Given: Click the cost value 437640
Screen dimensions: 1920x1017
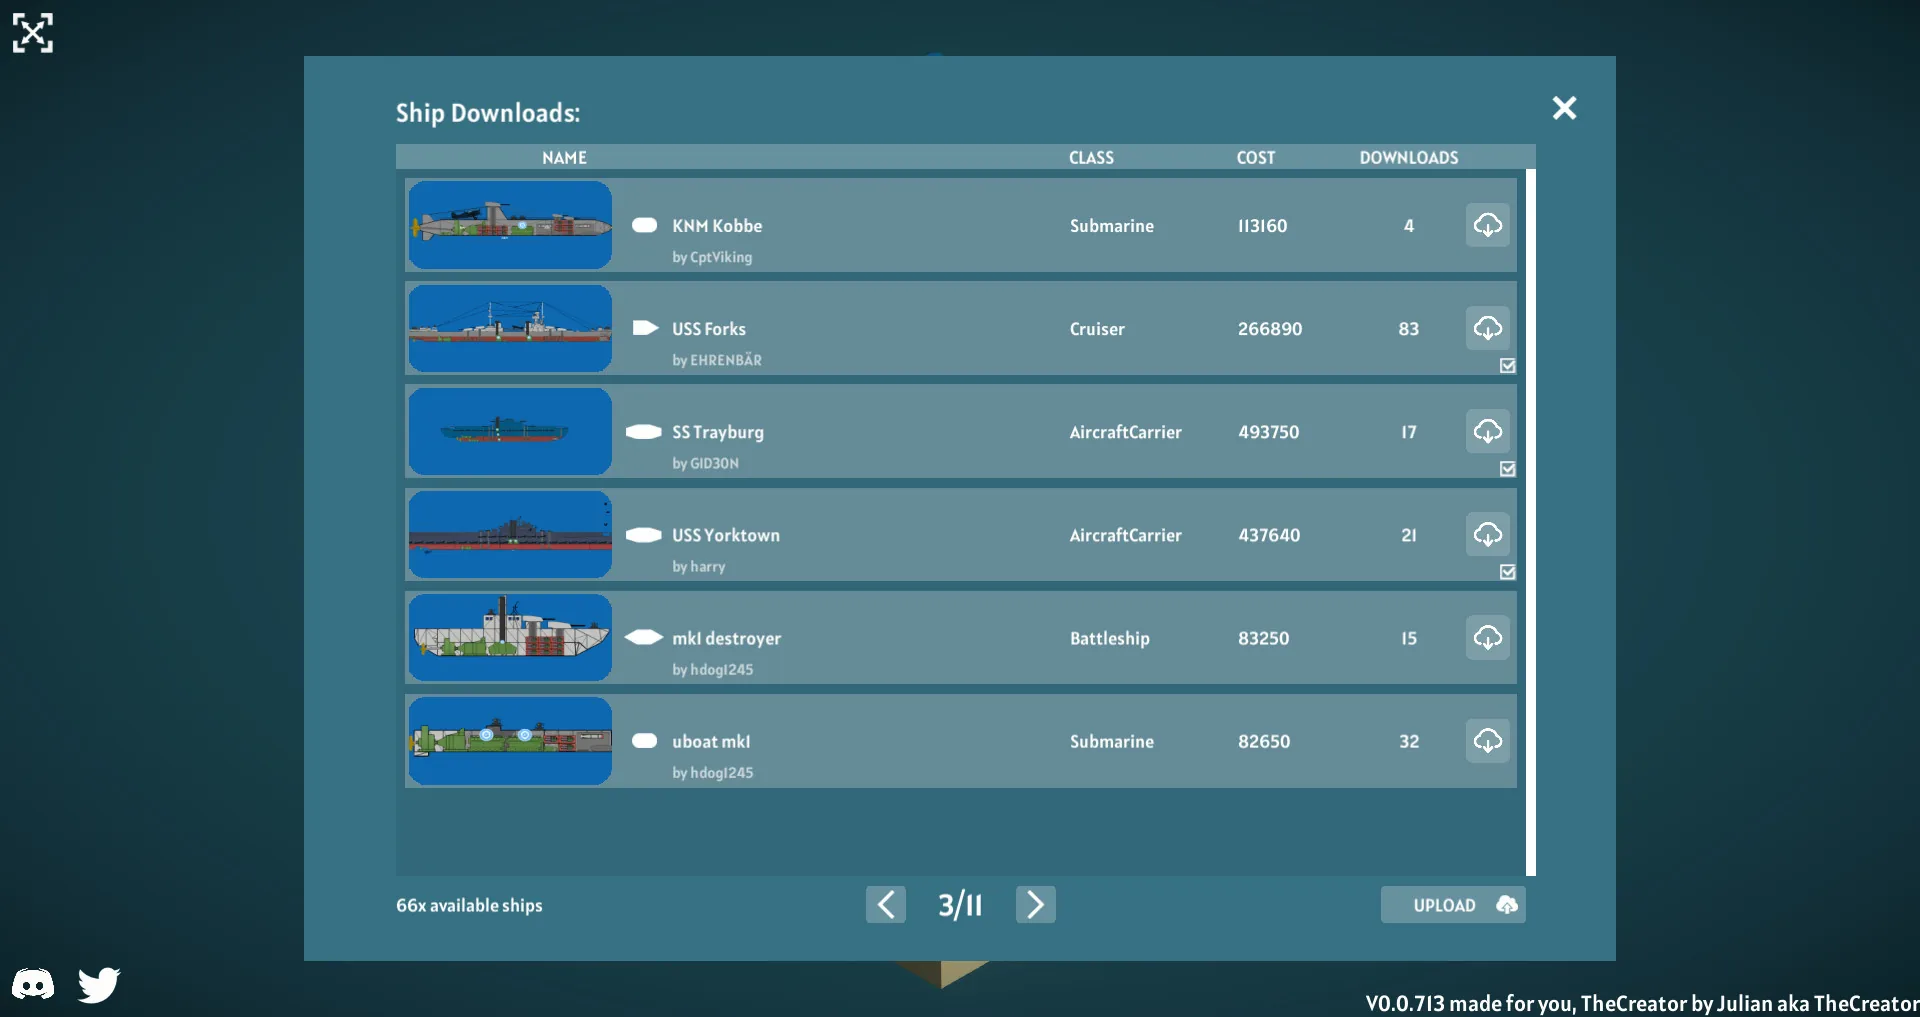Looking at the screenshot, I should [x=1269, y=535].
